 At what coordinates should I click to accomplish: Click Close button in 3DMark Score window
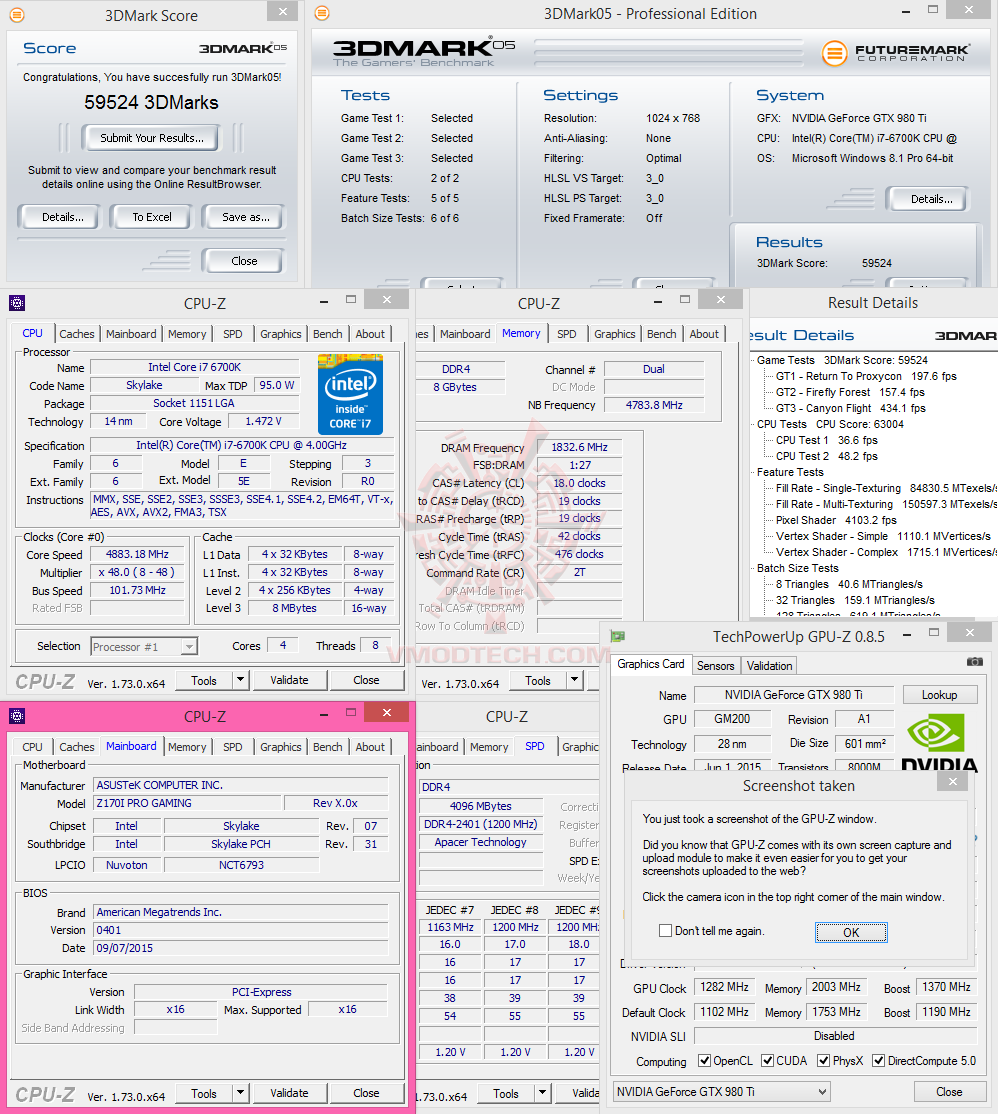244,261
